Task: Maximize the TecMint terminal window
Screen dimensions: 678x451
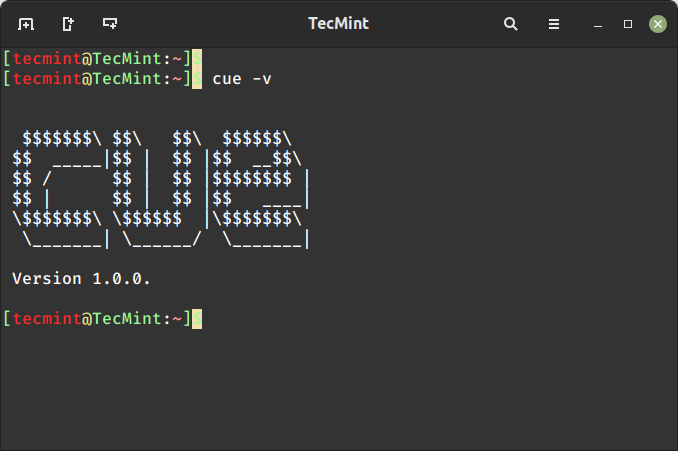Action: pos(628,24)
